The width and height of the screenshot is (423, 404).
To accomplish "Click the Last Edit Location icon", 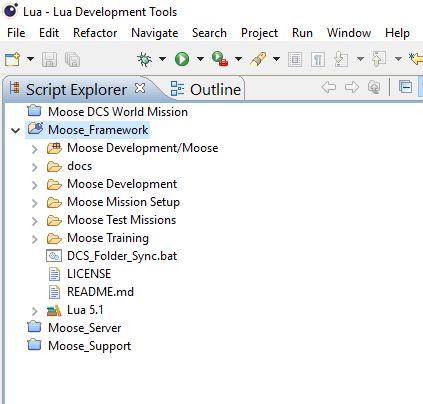I will click(x=416, y=59).
